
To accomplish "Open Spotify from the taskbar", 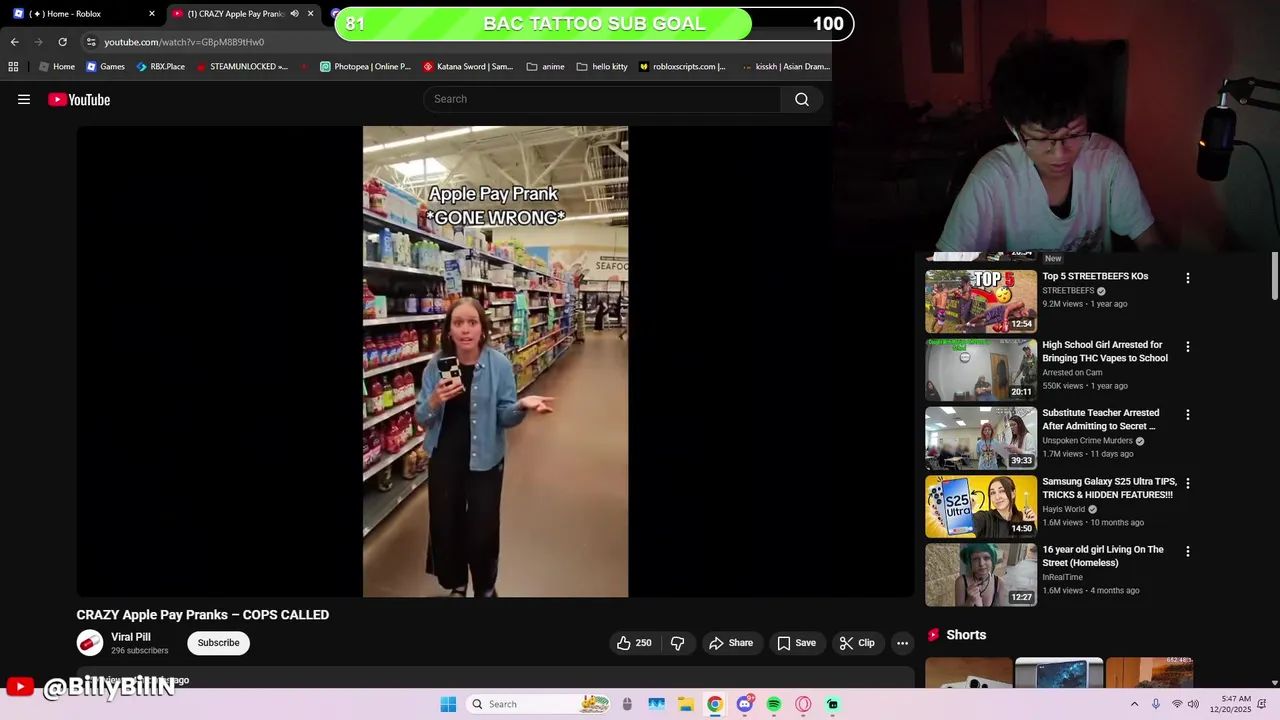I will (773, 704).
